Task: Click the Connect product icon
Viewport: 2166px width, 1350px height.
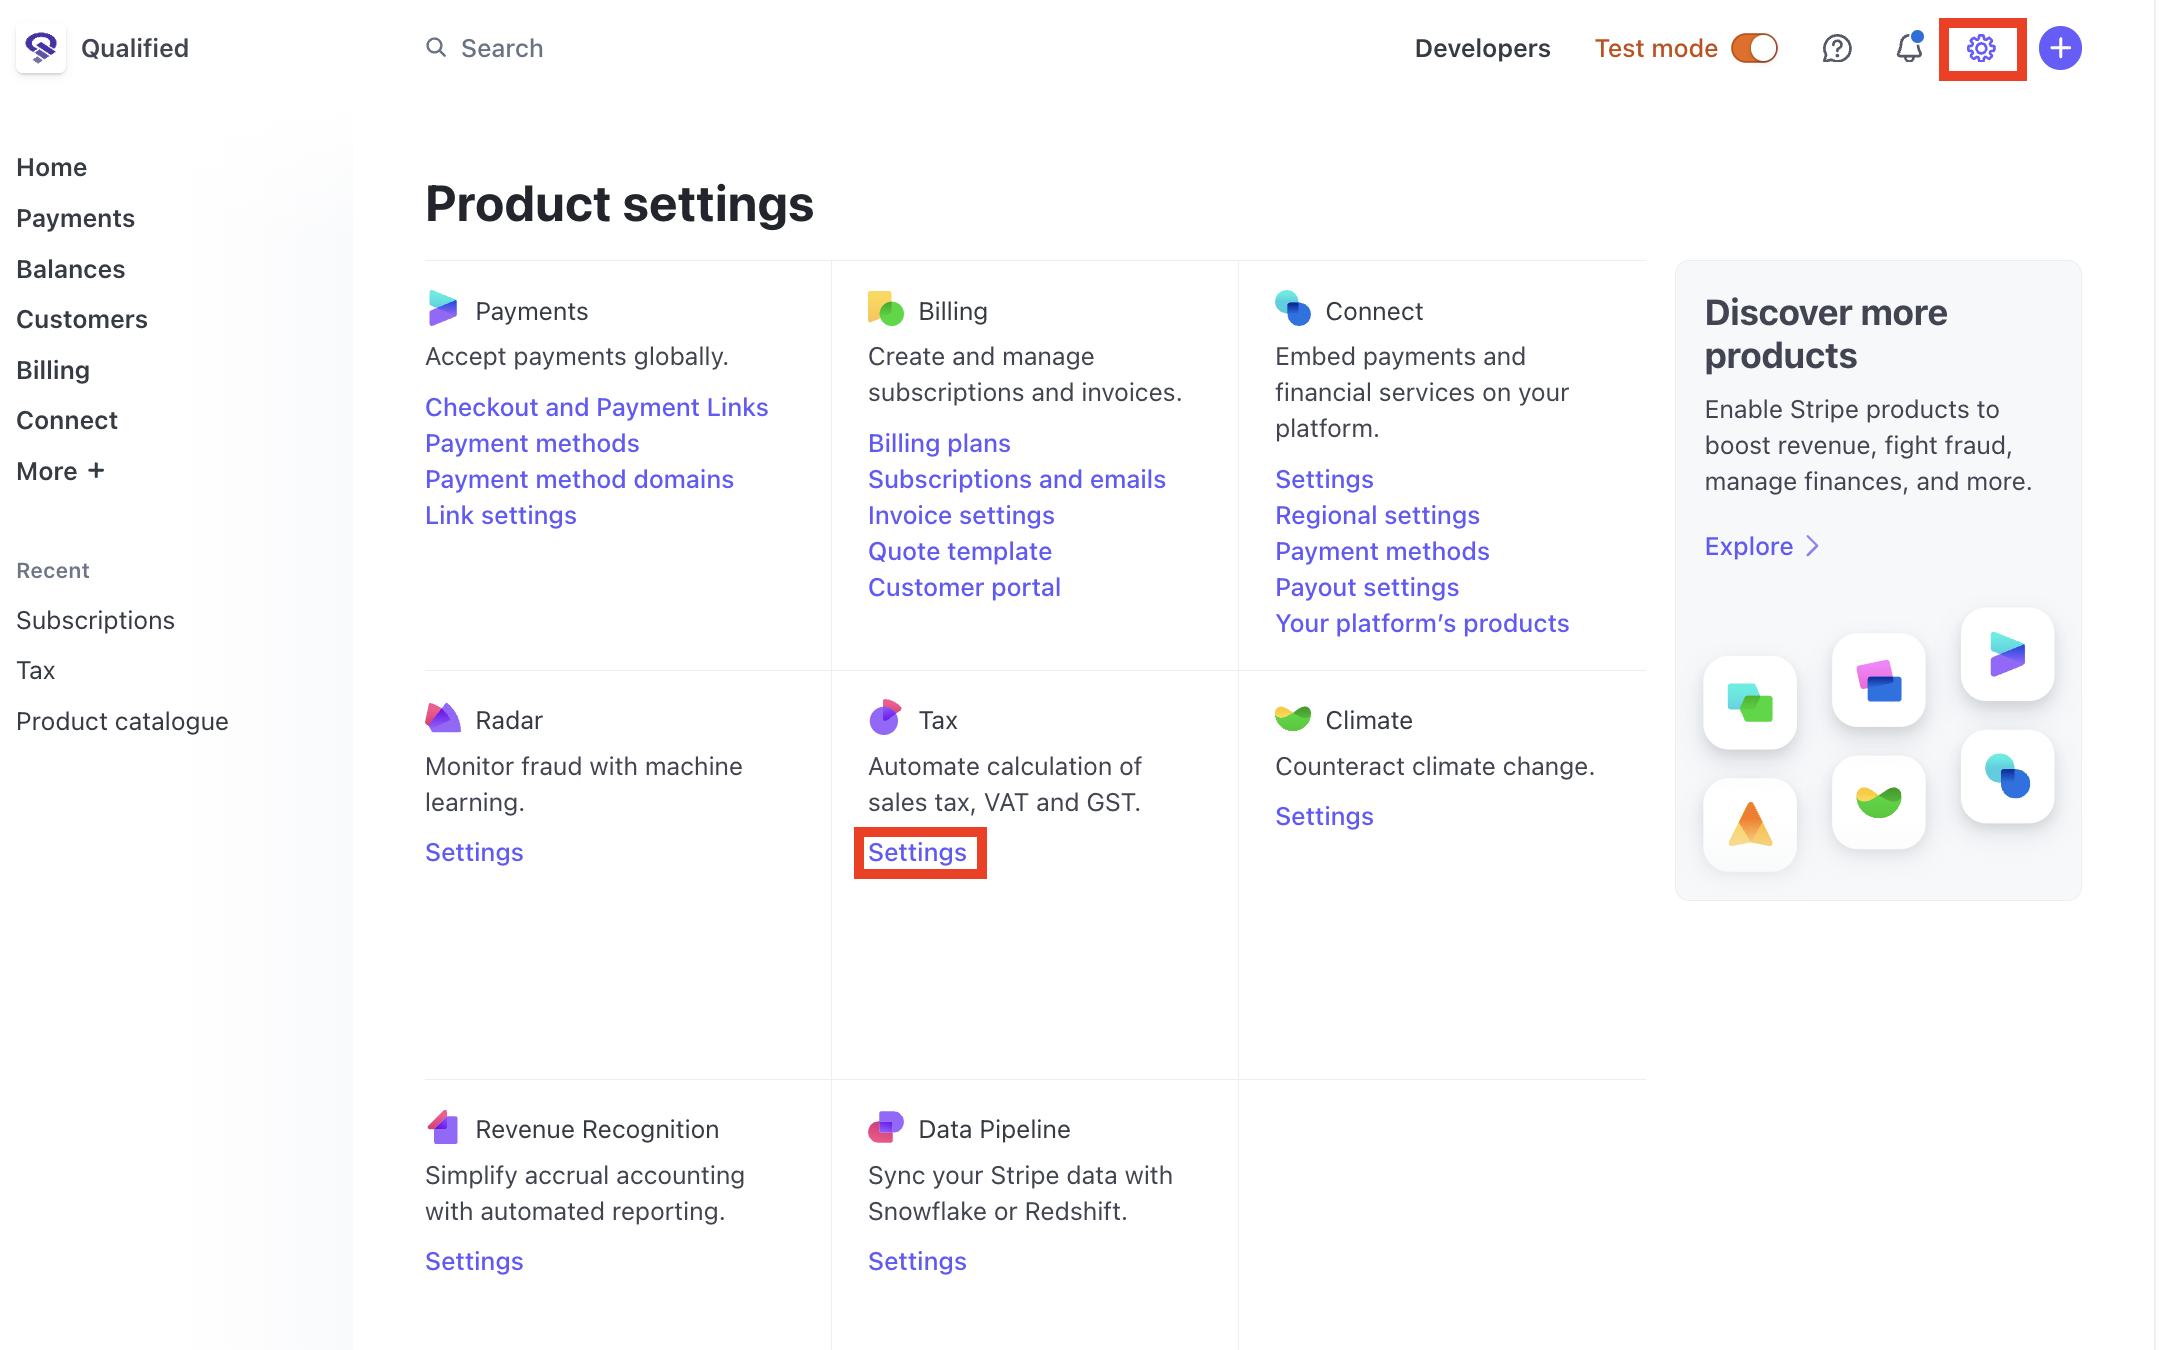Action: click(x=1292, y=309)
